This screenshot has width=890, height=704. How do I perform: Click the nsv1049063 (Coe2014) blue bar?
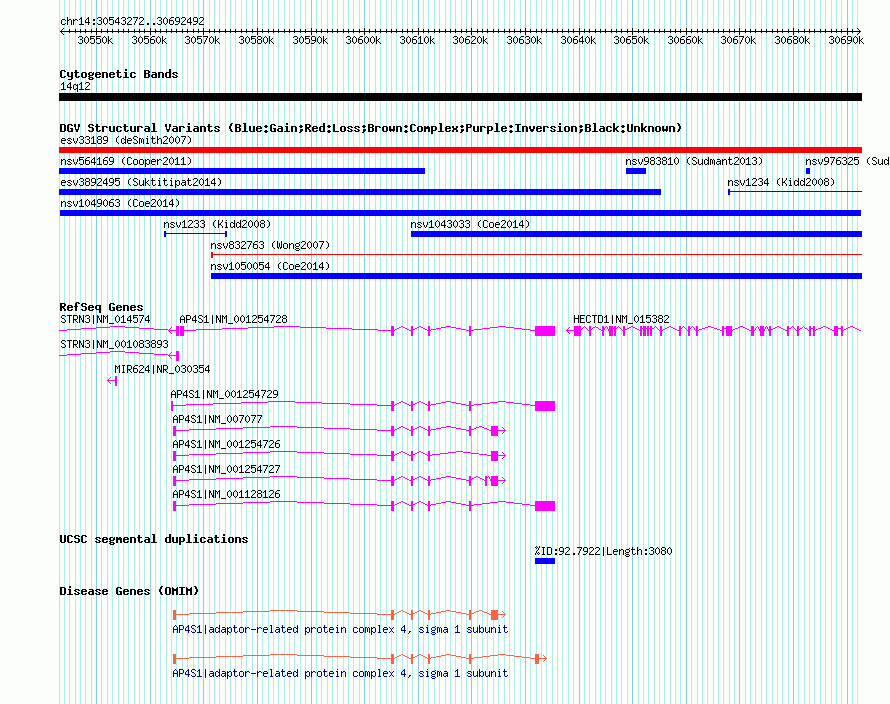click(x=460, y=213)
